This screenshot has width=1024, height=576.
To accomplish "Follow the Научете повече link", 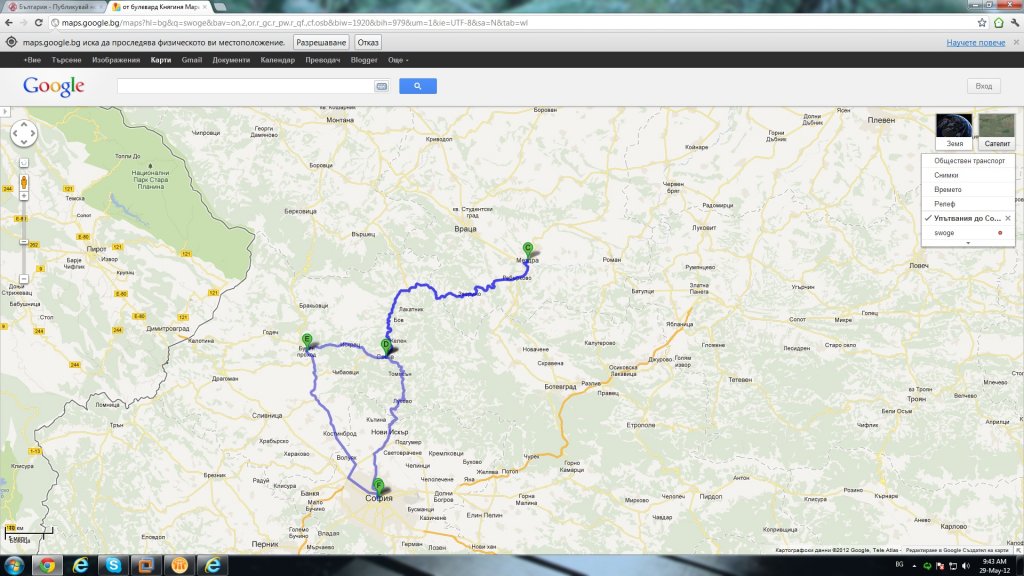I will (976, 42).
